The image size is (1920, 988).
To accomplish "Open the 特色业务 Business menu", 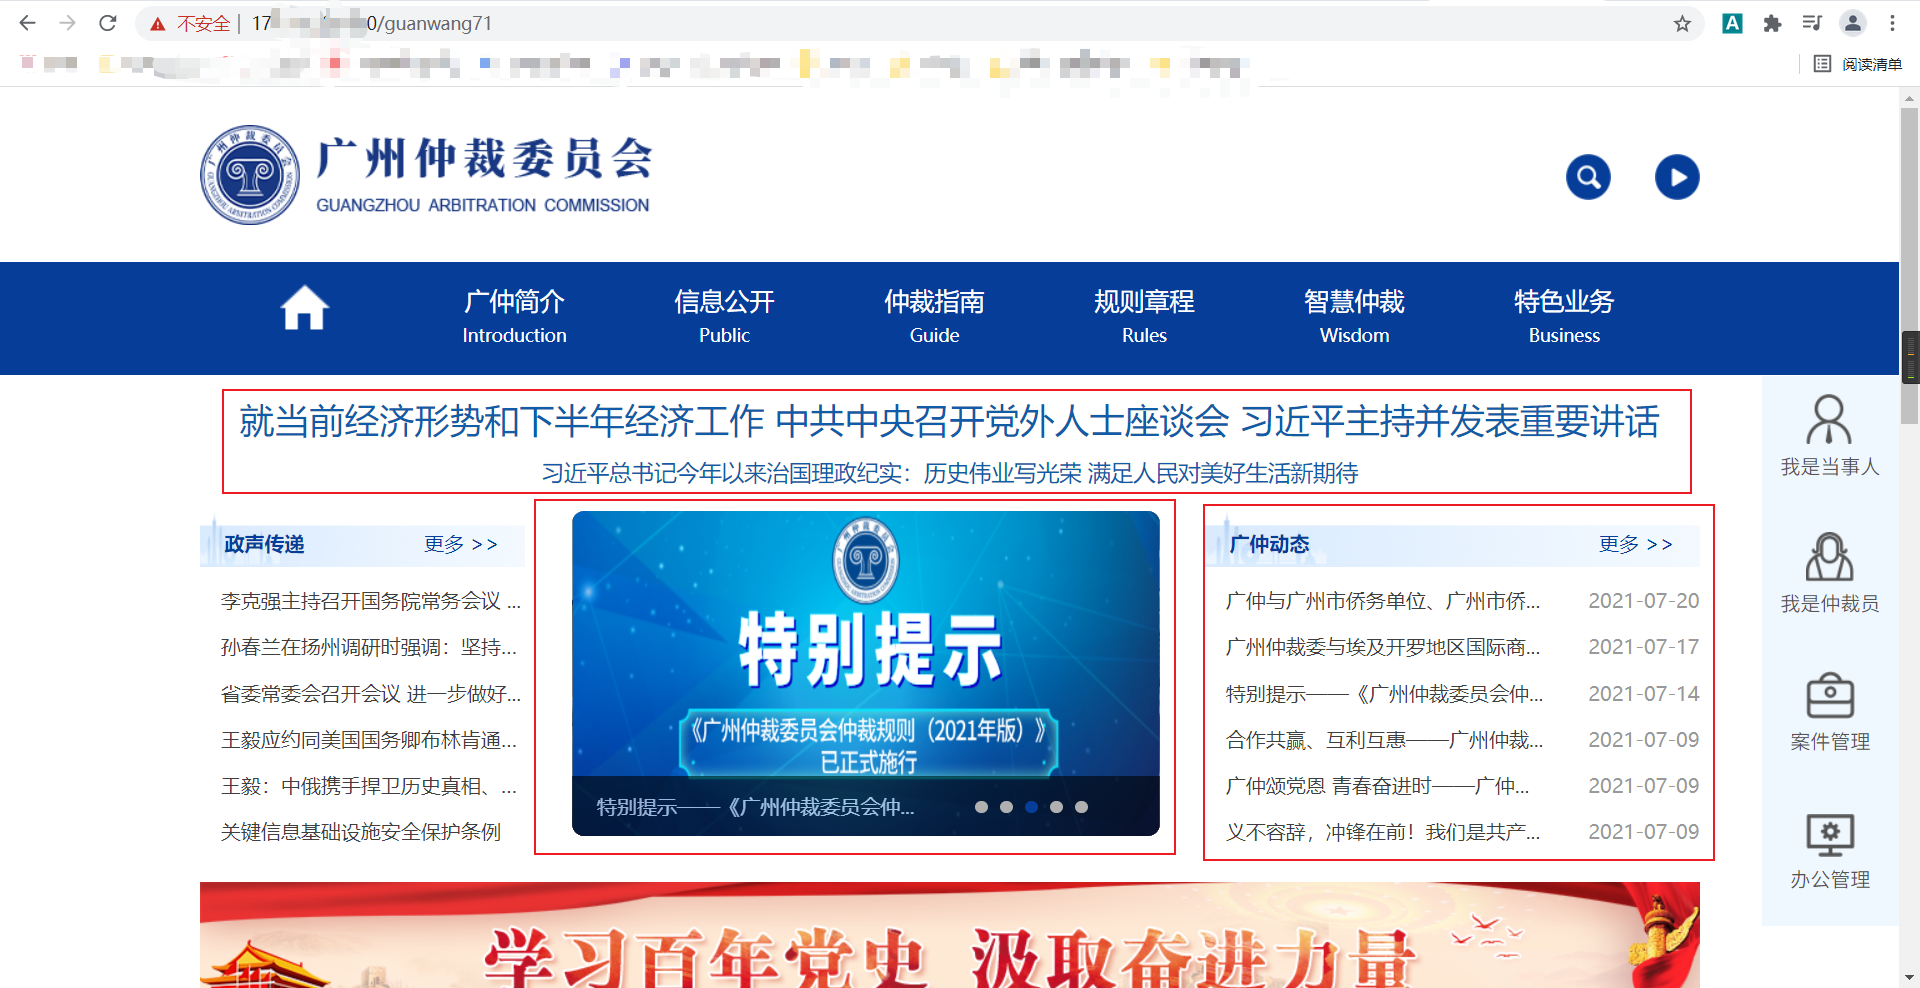I will point(1564,316).
